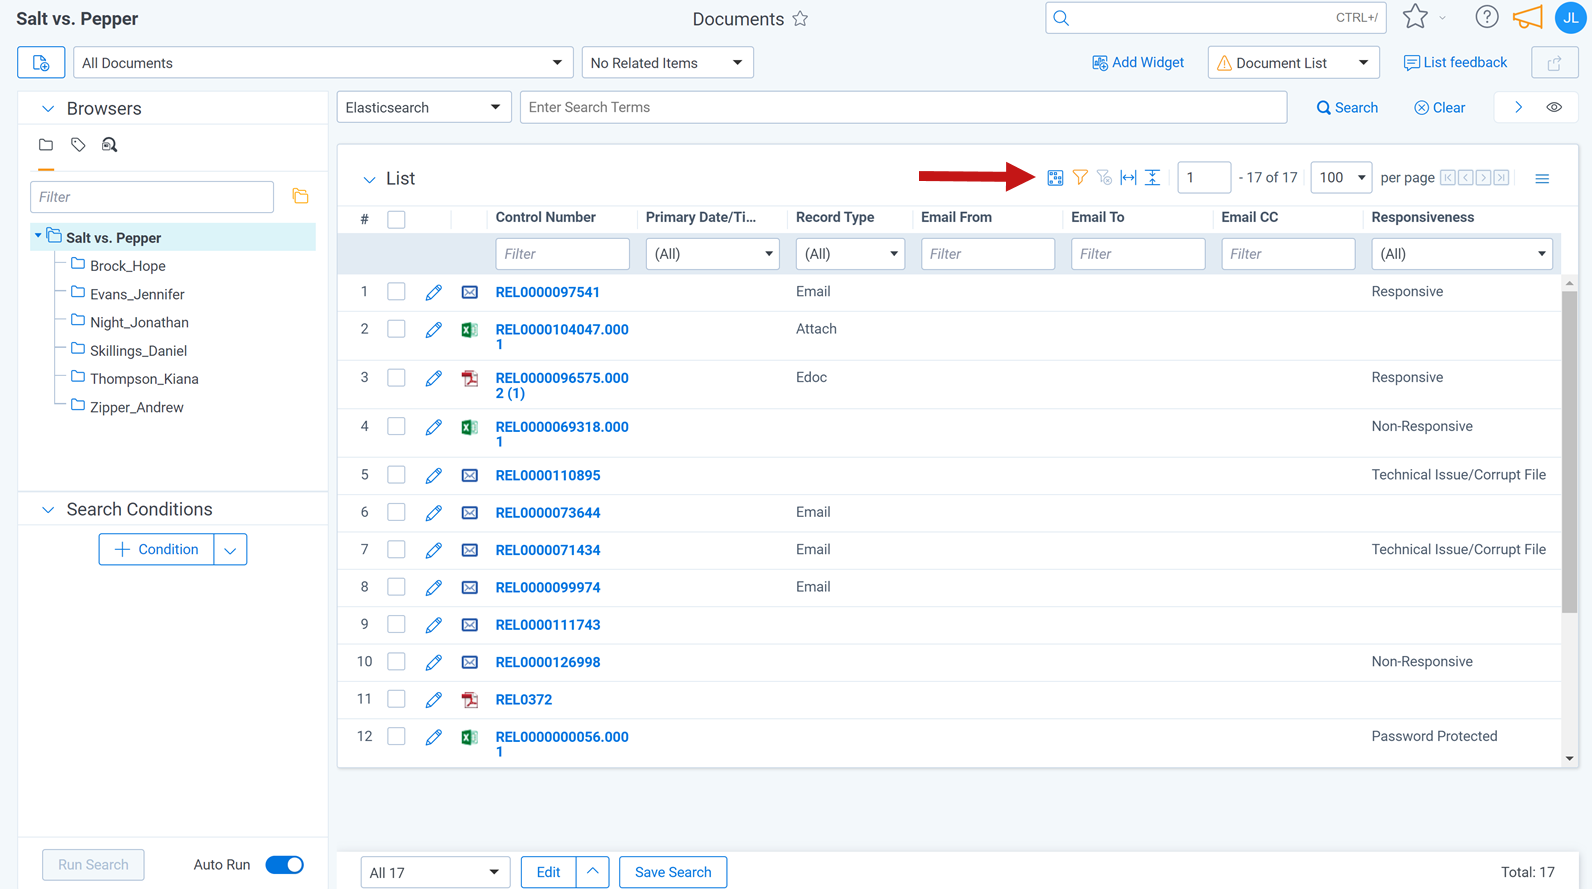Image resolution: width=1592 pixels, height=889 pixels.
Task: Click the orange folder icon beside browser filter
Action: tap(300, 196)
